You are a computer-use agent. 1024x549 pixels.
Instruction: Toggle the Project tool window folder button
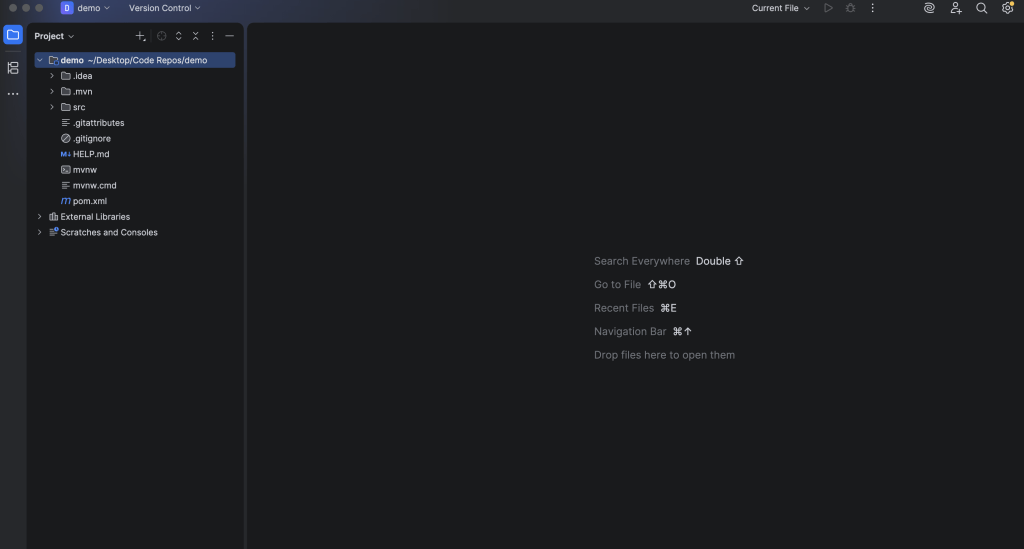[13, 35]
